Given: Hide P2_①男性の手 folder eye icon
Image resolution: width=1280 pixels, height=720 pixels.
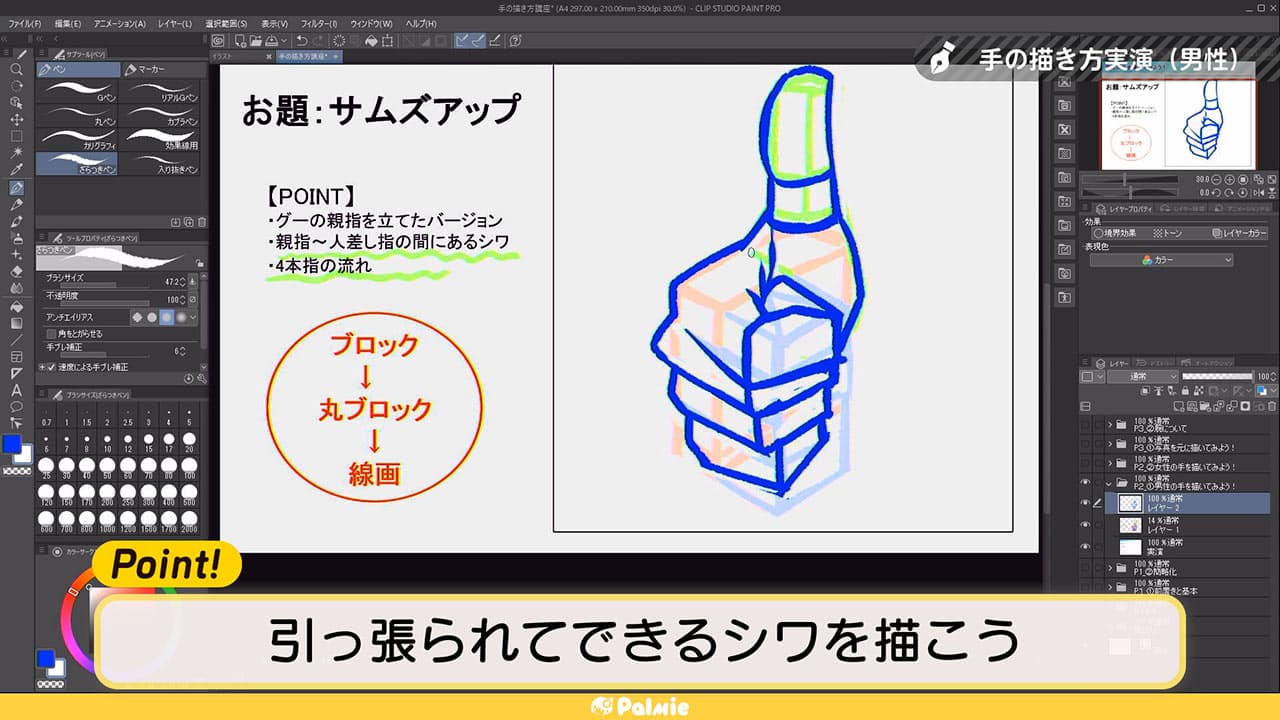Looking at the screenshot, I should pyautogui.click(x=1086, y=481).
